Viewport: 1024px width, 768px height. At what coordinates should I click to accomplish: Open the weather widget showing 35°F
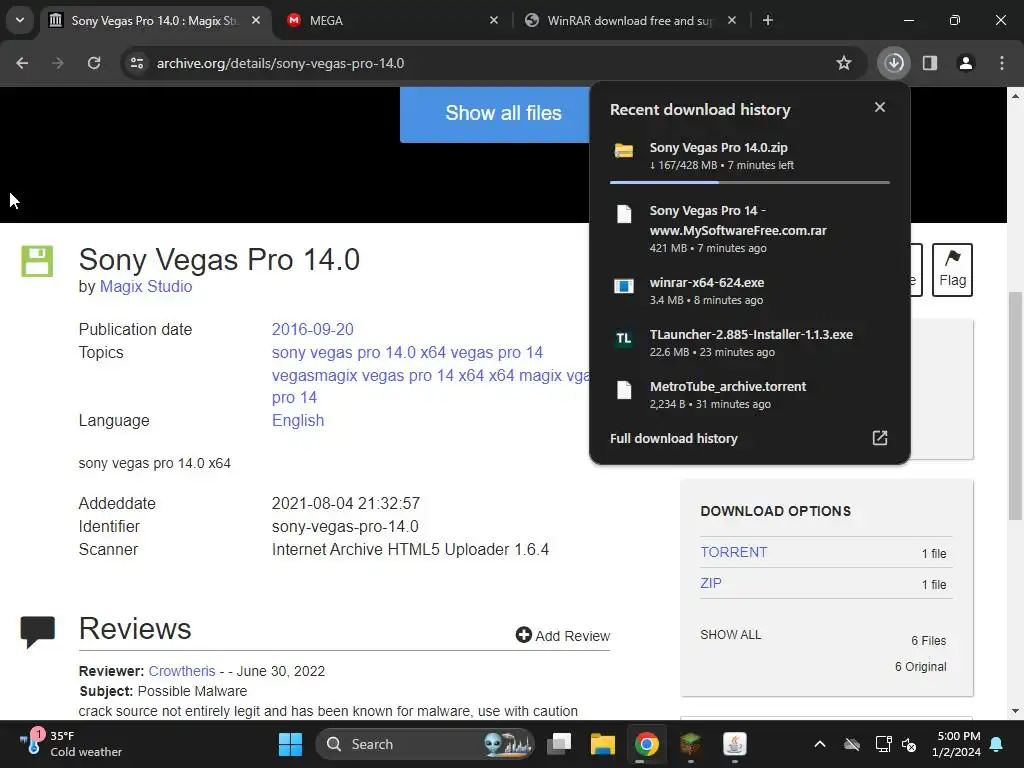pyautogui.click(x=72, y=744)
